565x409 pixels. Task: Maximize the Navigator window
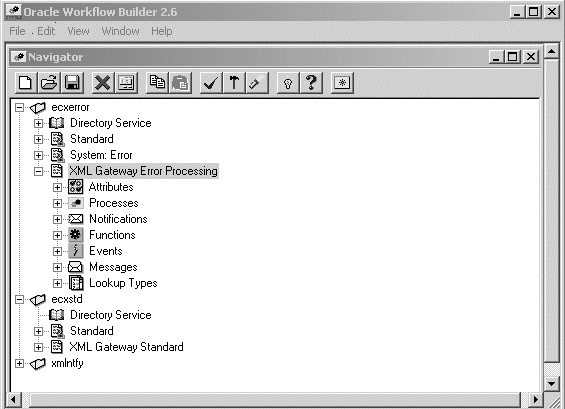coord(512,57)
